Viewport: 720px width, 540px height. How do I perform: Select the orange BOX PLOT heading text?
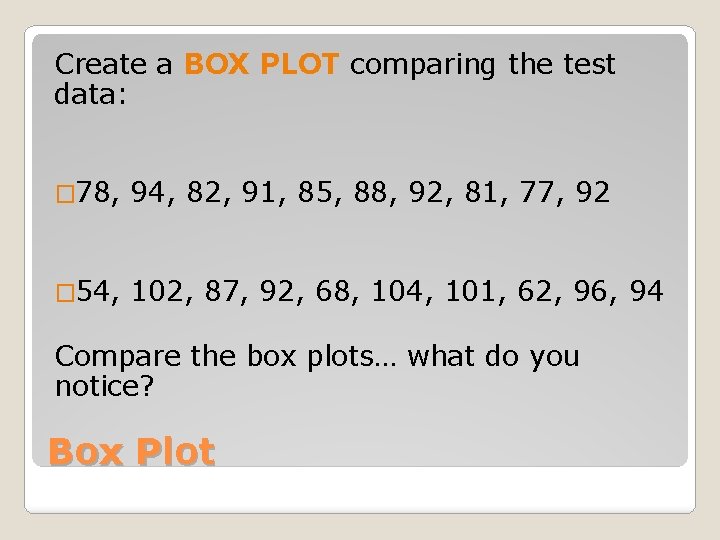pos(261,64)
